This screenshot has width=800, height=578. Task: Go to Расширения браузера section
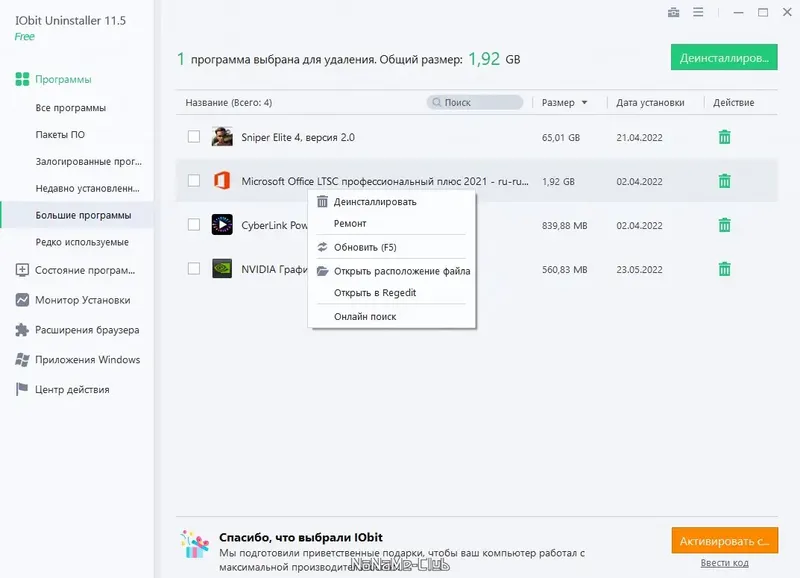pos(86,330)
